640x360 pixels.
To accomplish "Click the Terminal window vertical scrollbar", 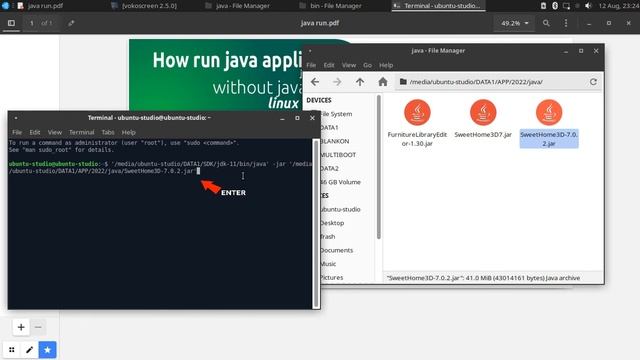I will tap(316, 224).
